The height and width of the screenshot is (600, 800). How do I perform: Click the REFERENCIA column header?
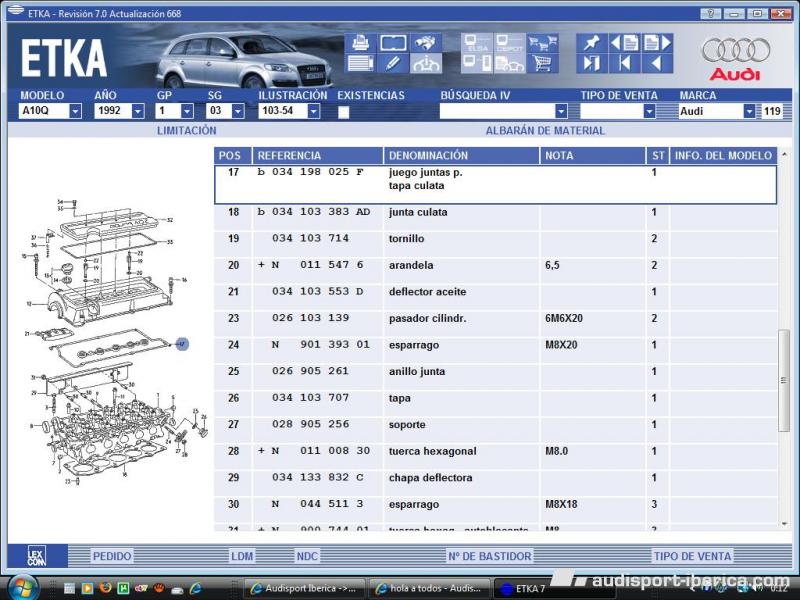pos(317,156)
